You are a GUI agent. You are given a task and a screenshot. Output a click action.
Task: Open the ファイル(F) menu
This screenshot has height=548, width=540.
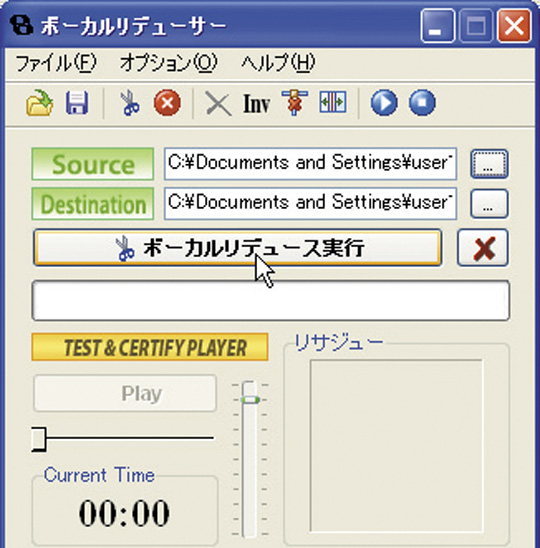coord(56,64)
